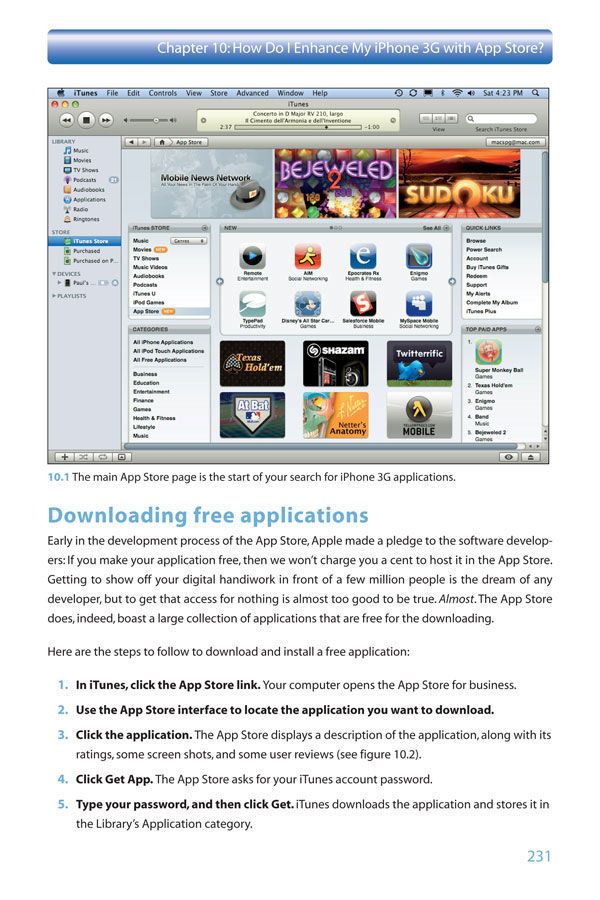Open the File menu
The height and width of the screenshot is (900, 600).
tap(112, 93)
